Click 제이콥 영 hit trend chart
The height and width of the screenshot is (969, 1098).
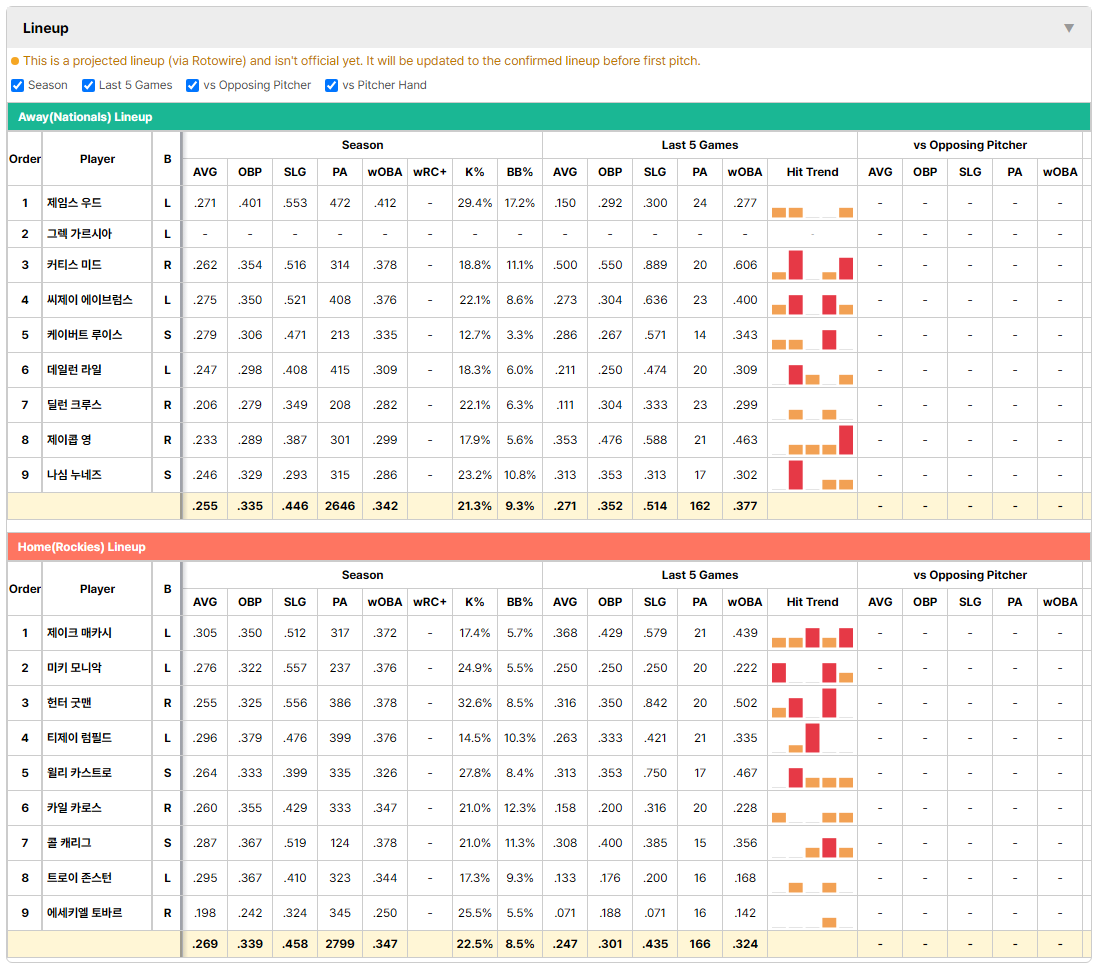coord(812,440)
